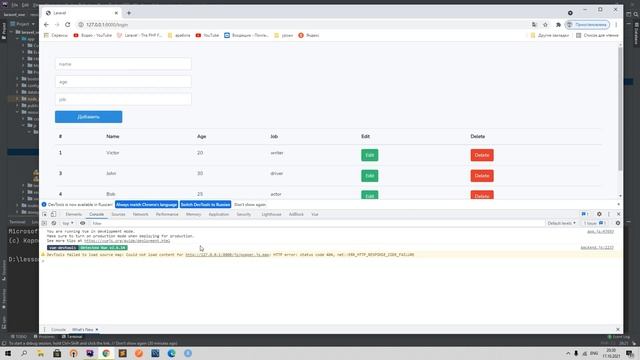Click the job cell 'driver'
The image size is (640, 360).
276,173
